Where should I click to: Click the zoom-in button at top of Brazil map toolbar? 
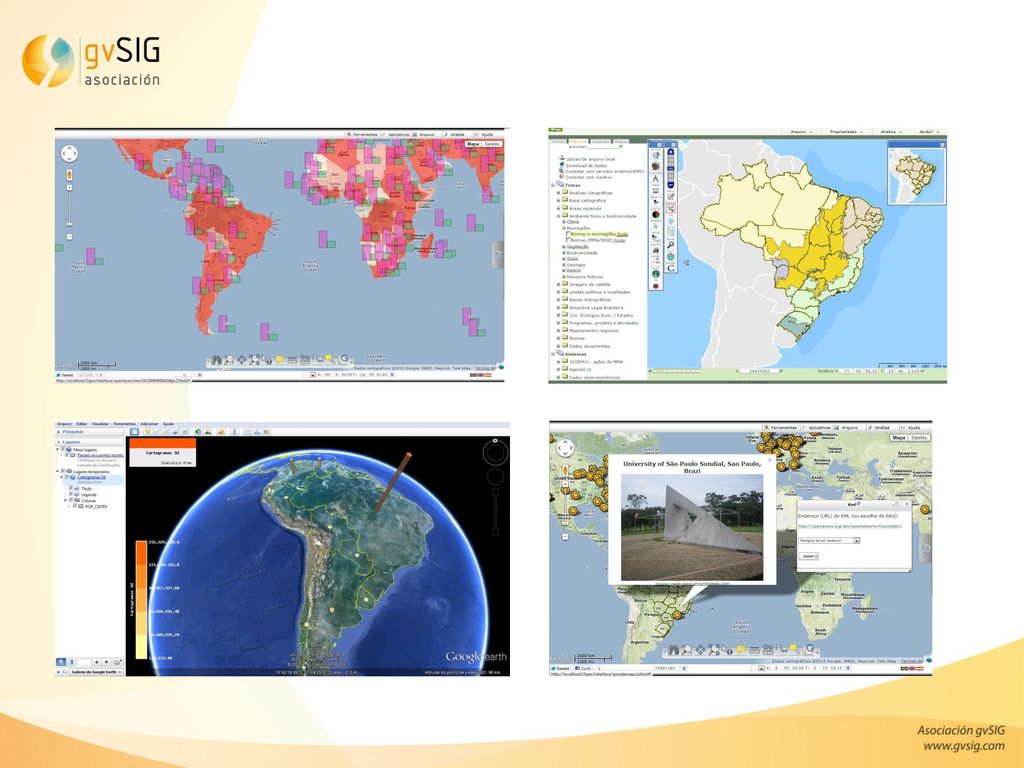point(671,152)
